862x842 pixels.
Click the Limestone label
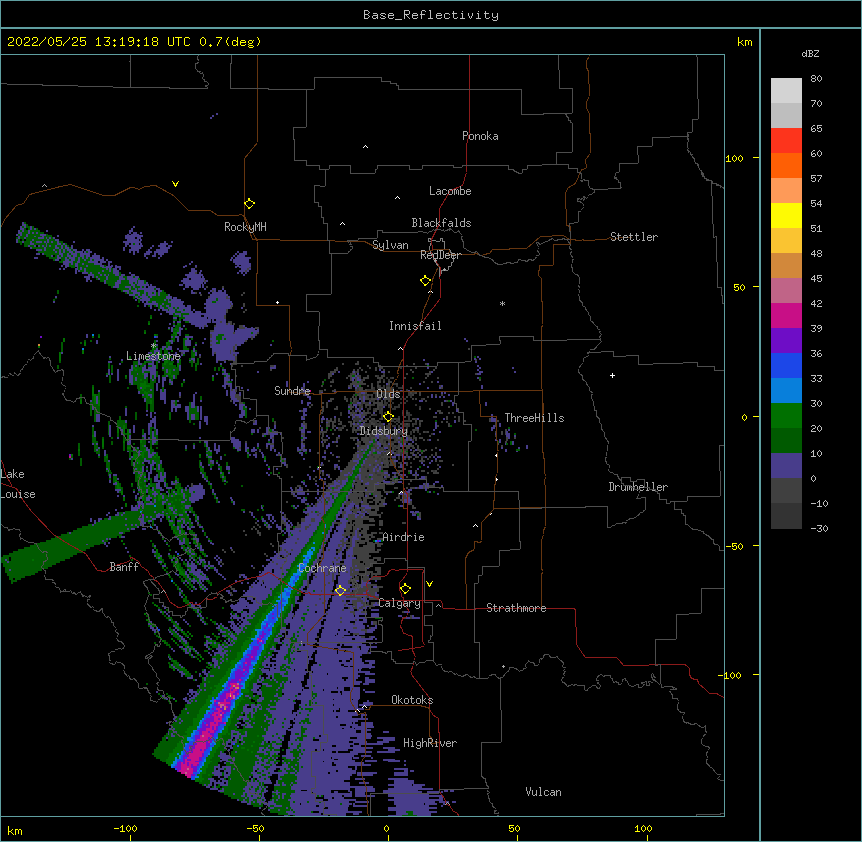tap(153, 356)
